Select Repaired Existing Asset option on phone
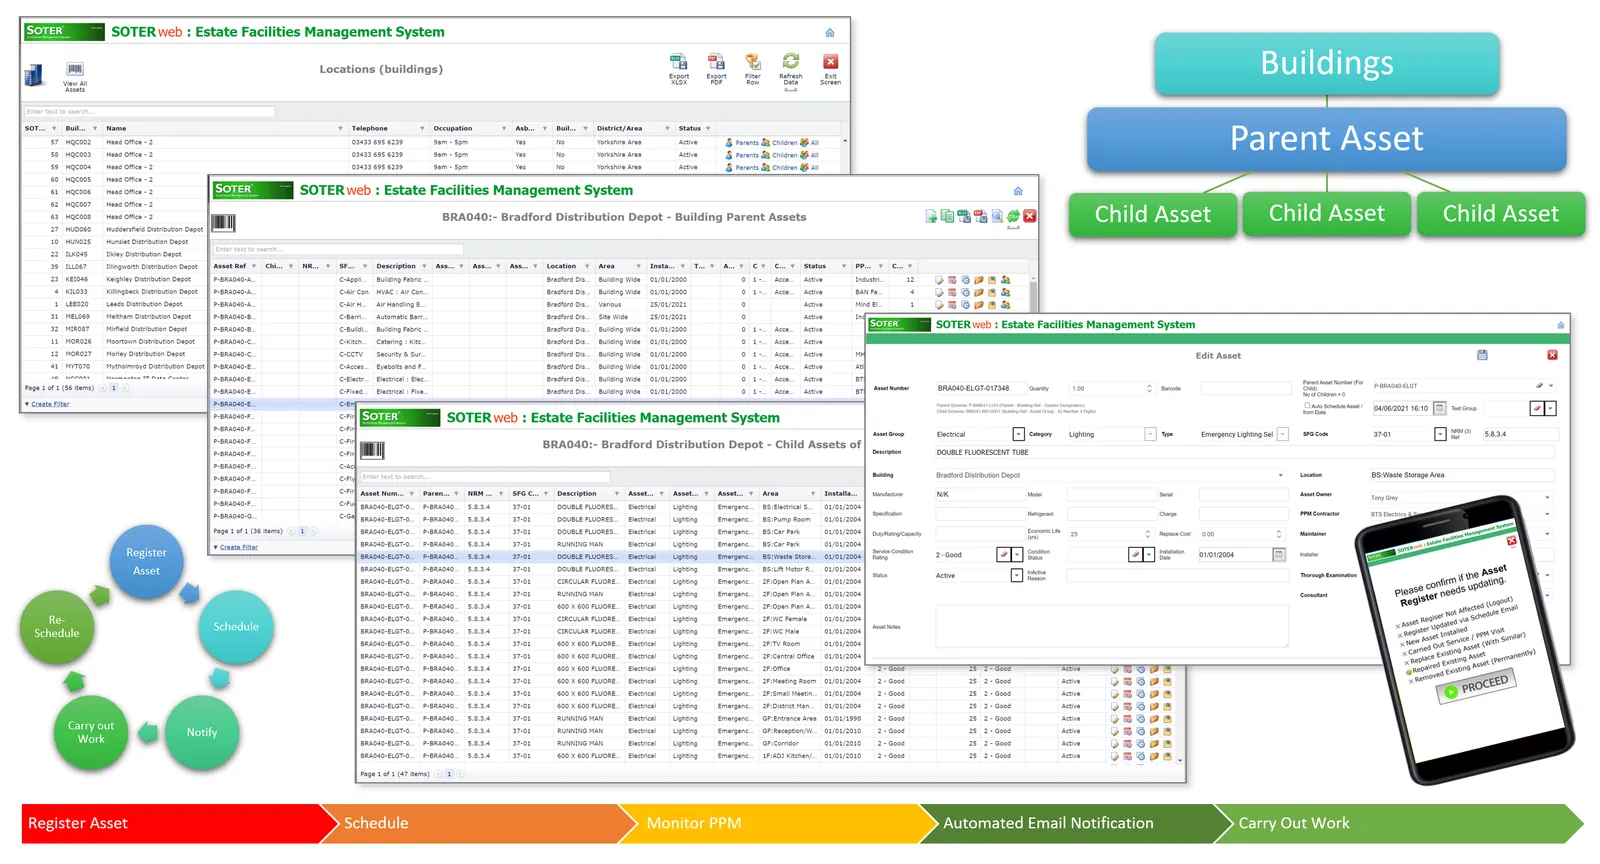 [1447, 662]
